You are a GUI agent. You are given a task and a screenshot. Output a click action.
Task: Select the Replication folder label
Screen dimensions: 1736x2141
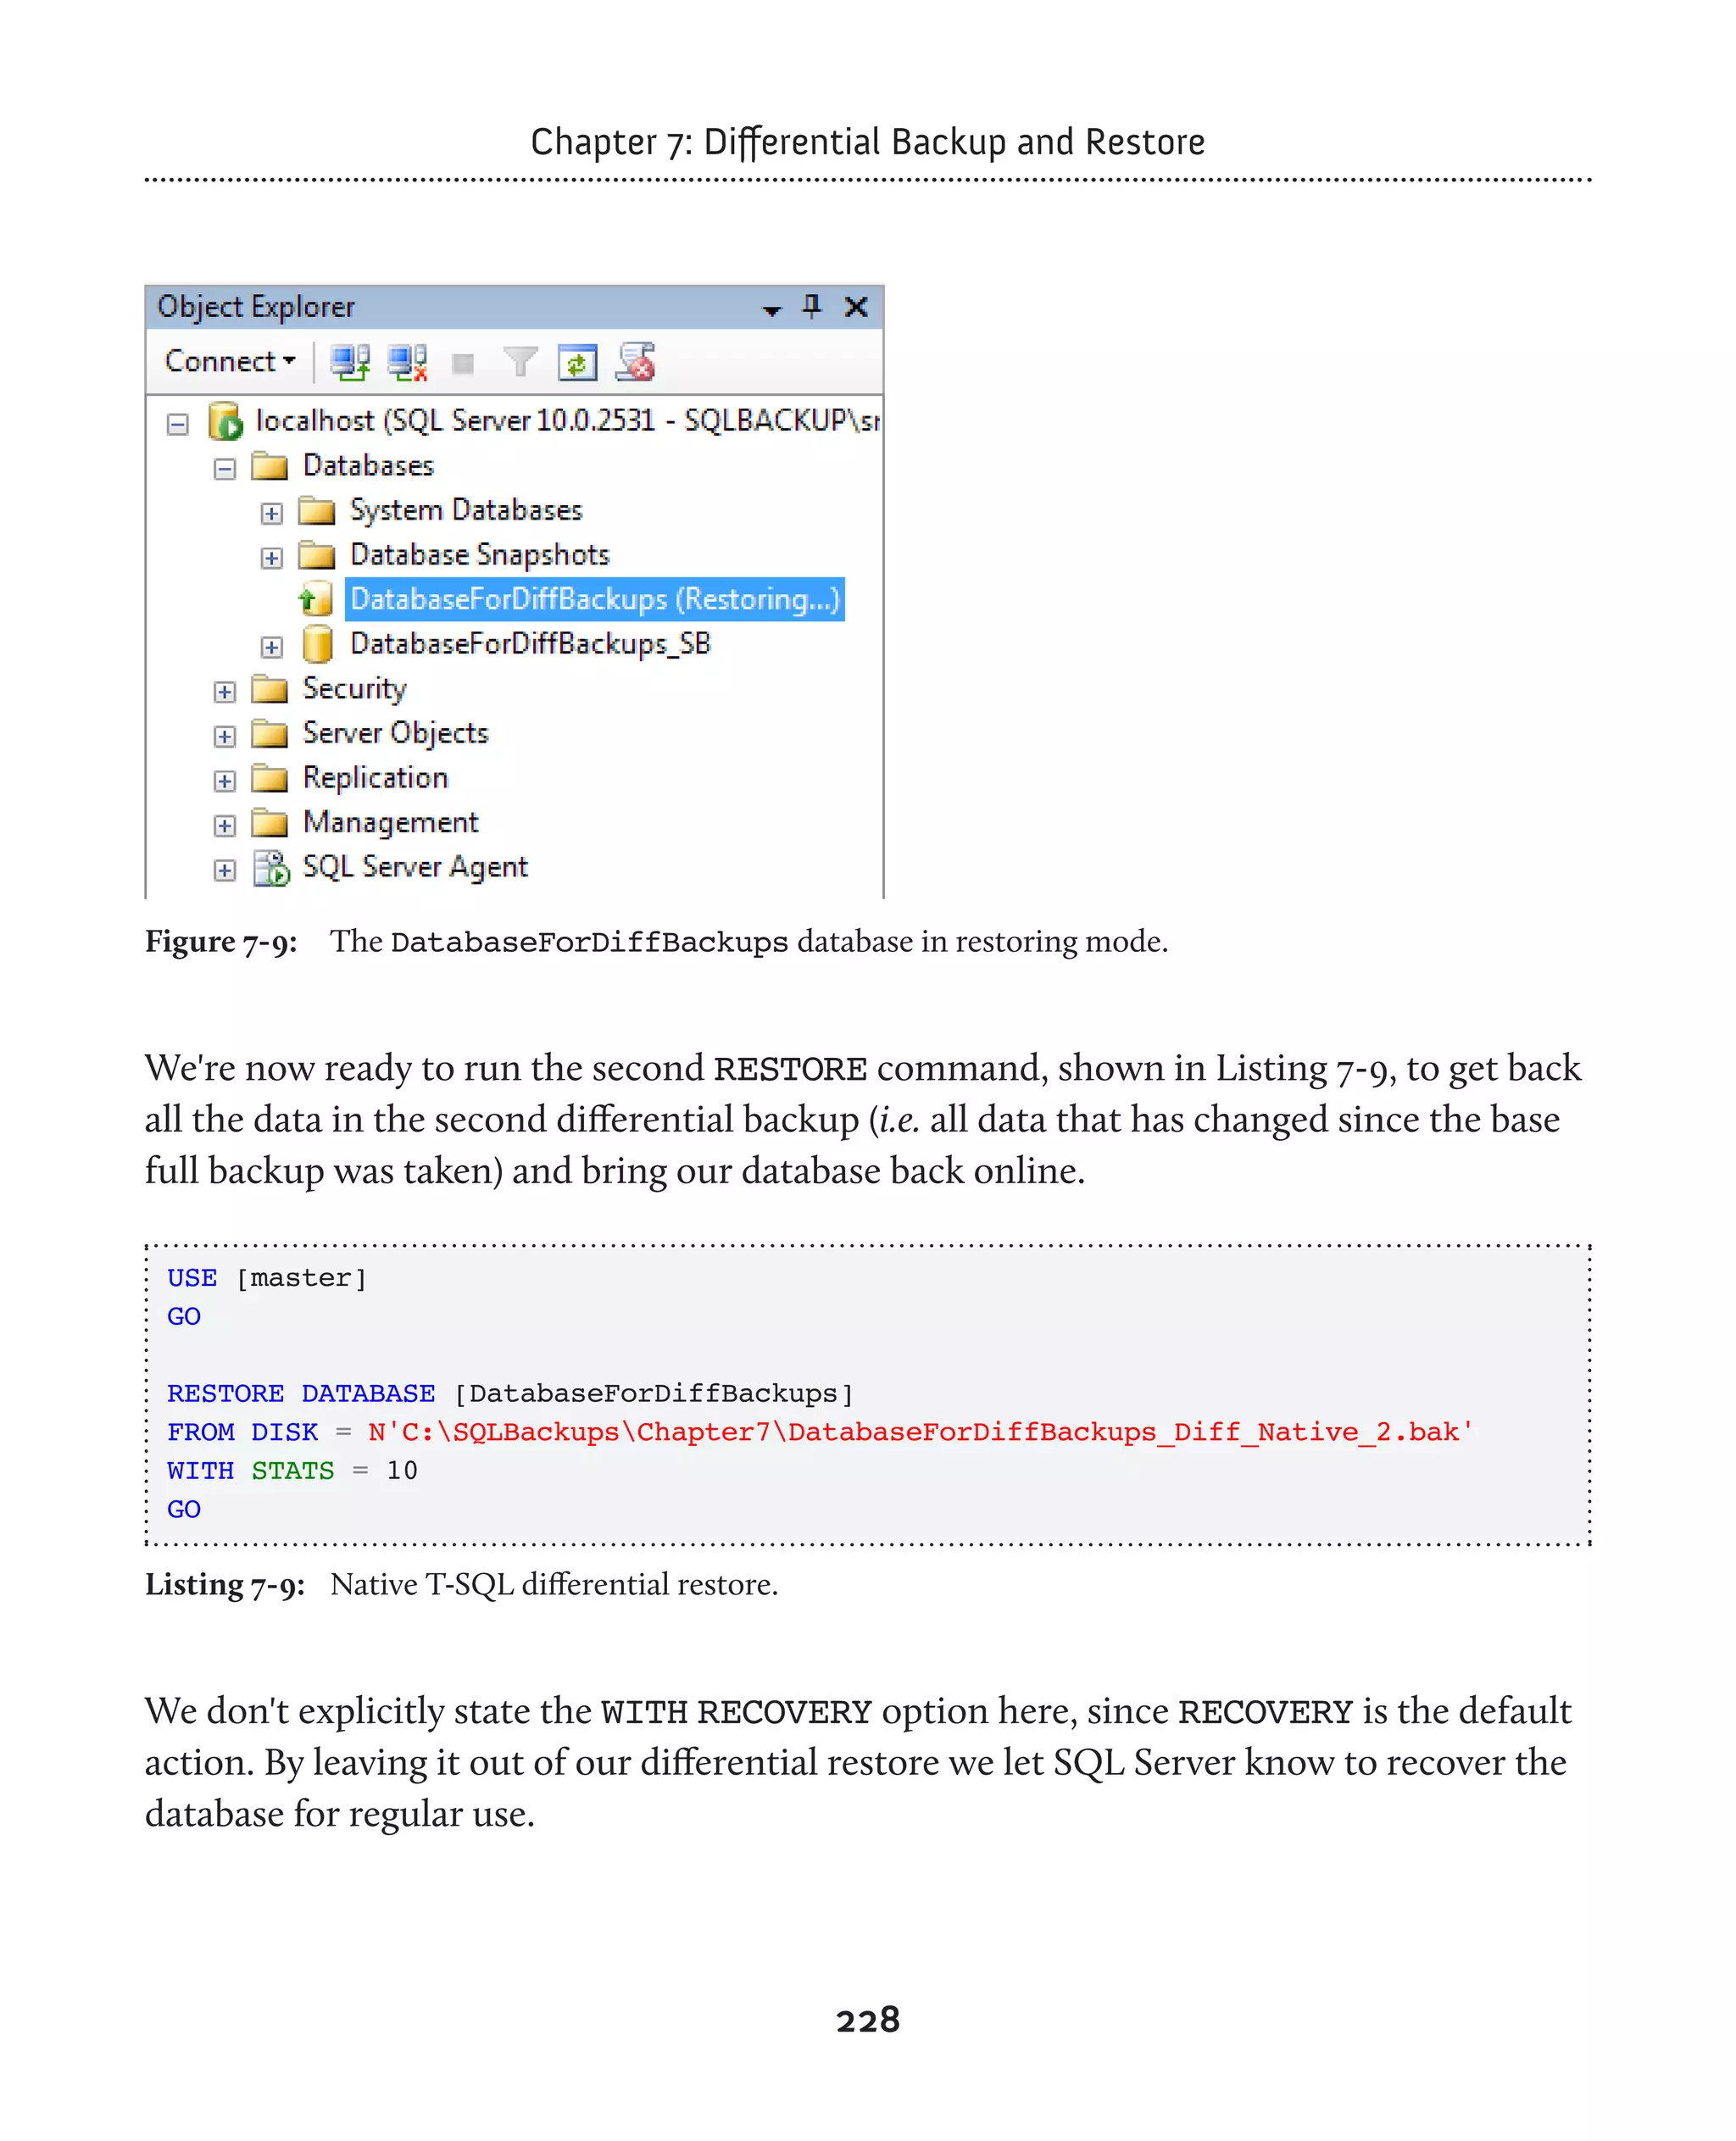tap(375, 777)
